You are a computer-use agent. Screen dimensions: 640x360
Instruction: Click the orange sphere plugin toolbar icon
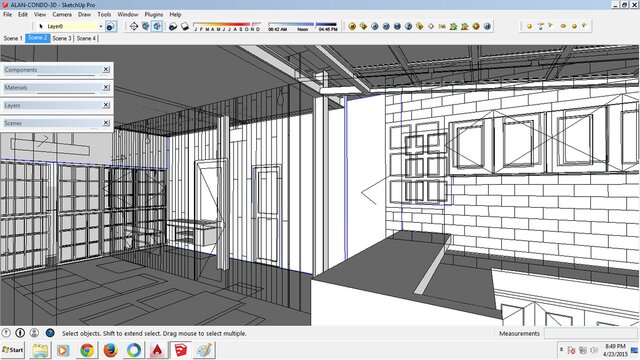(476, 27)
